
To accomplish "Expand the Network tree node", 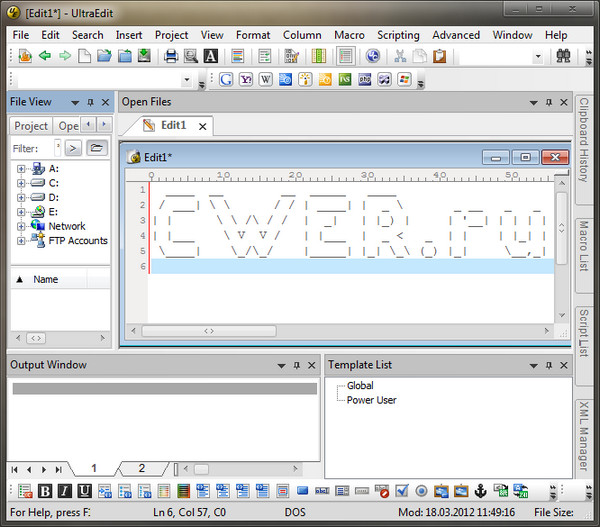I will [x=20, y=226].
